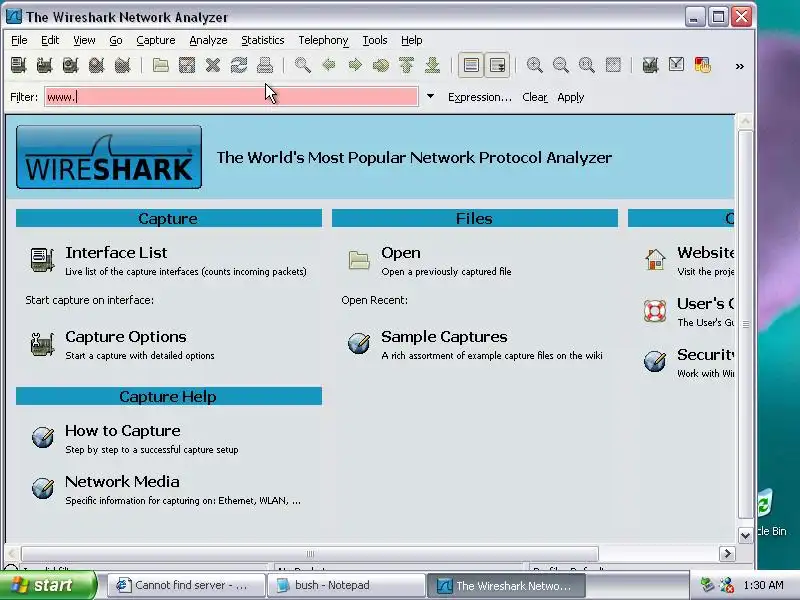Zoom in on packet text toolbar icon

click(534, 65)
